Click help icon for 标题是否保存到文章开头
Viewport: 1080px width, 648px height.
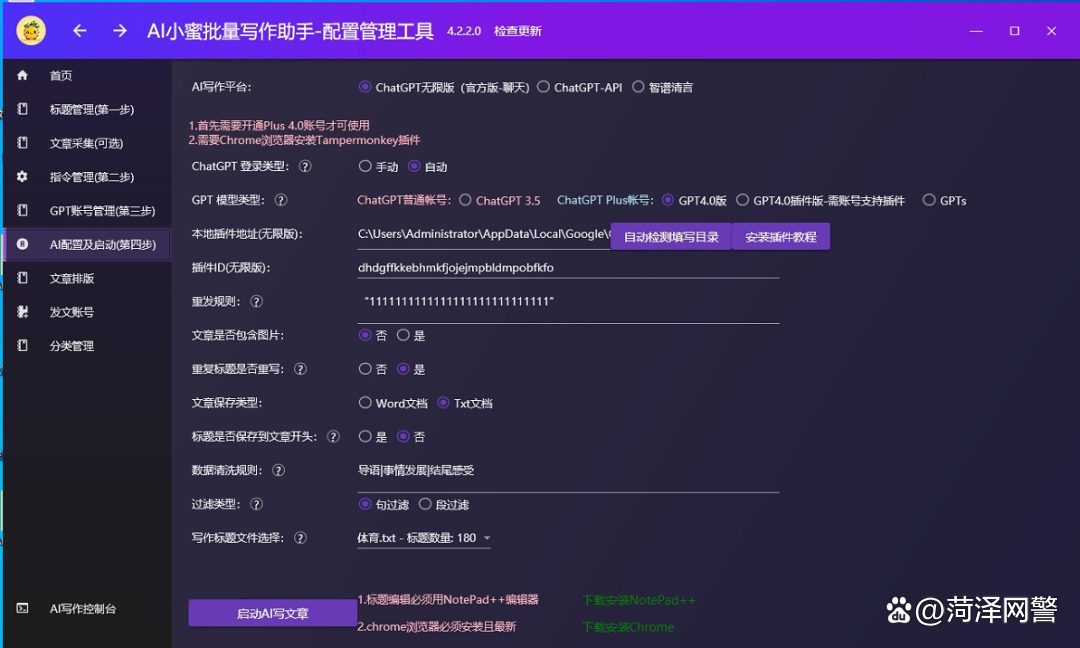(x=333, y=437)
